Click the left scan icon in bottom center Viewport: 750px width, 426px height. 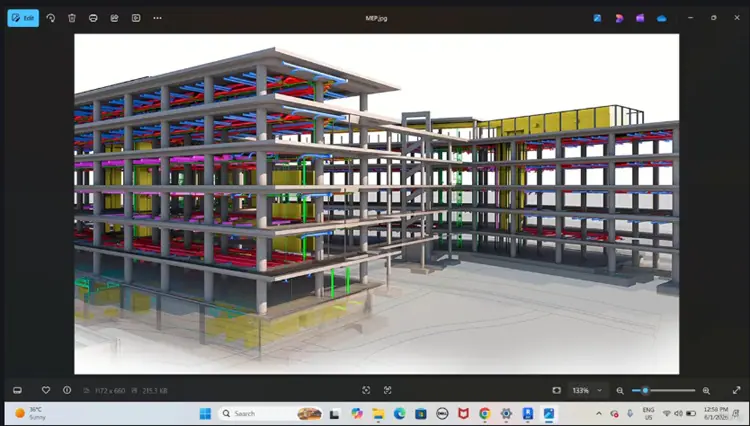click(366, 390)
